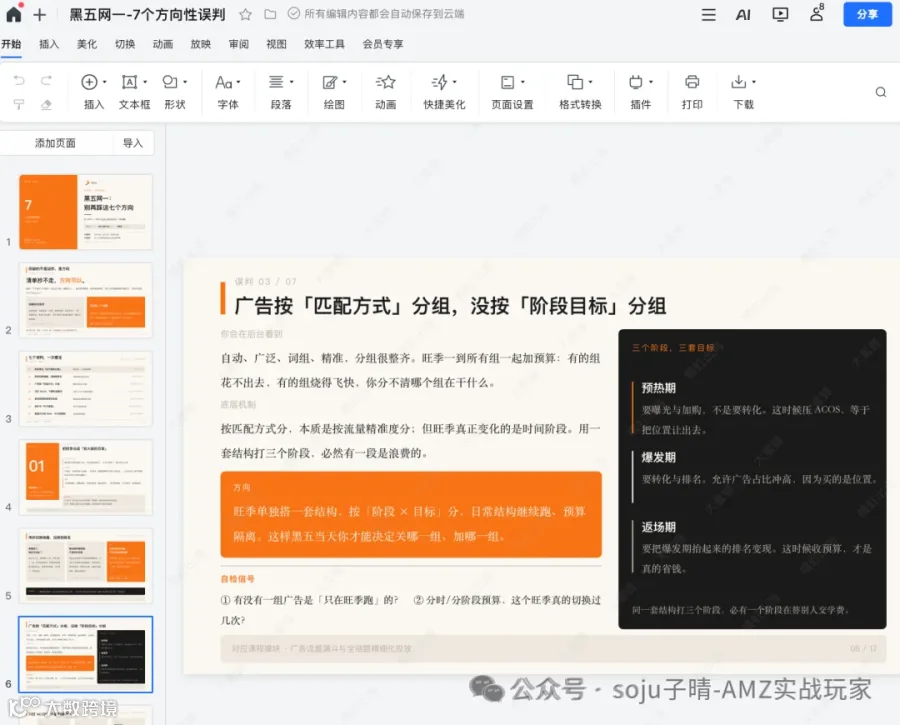Undo the last action
900x725 pixels.
[19, 80]
